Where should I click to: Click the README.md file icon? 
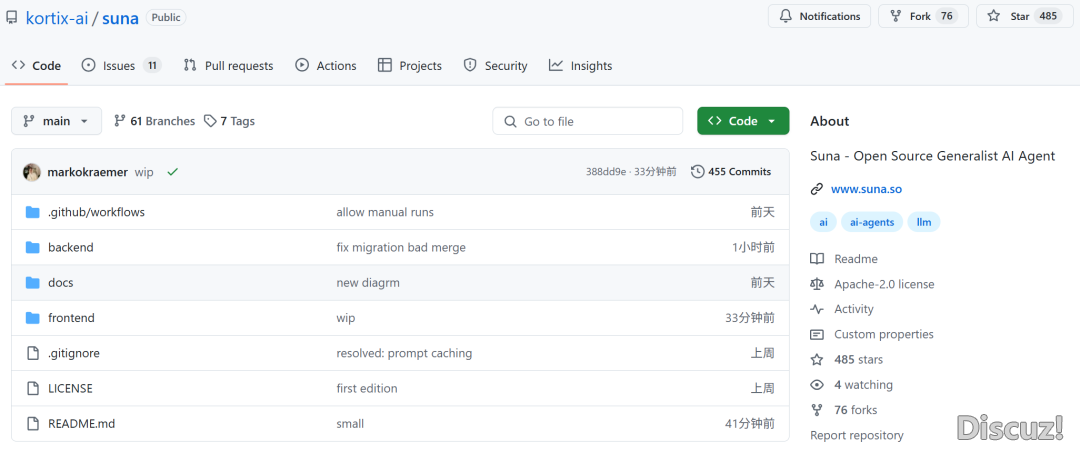click(x=32, y=424)
